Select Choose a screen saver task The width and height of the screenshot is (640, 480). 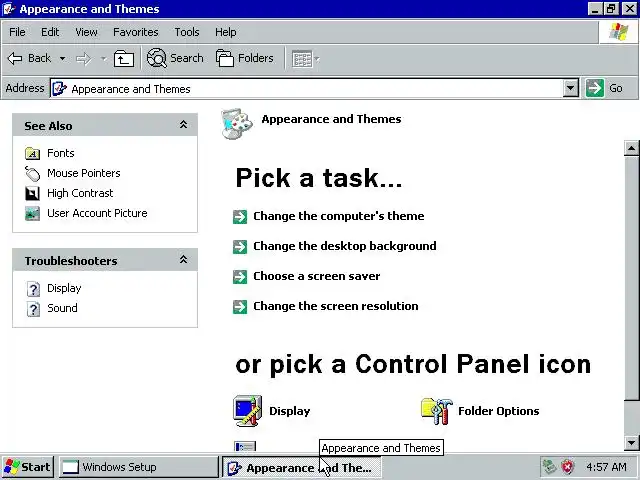click(317, 276)
